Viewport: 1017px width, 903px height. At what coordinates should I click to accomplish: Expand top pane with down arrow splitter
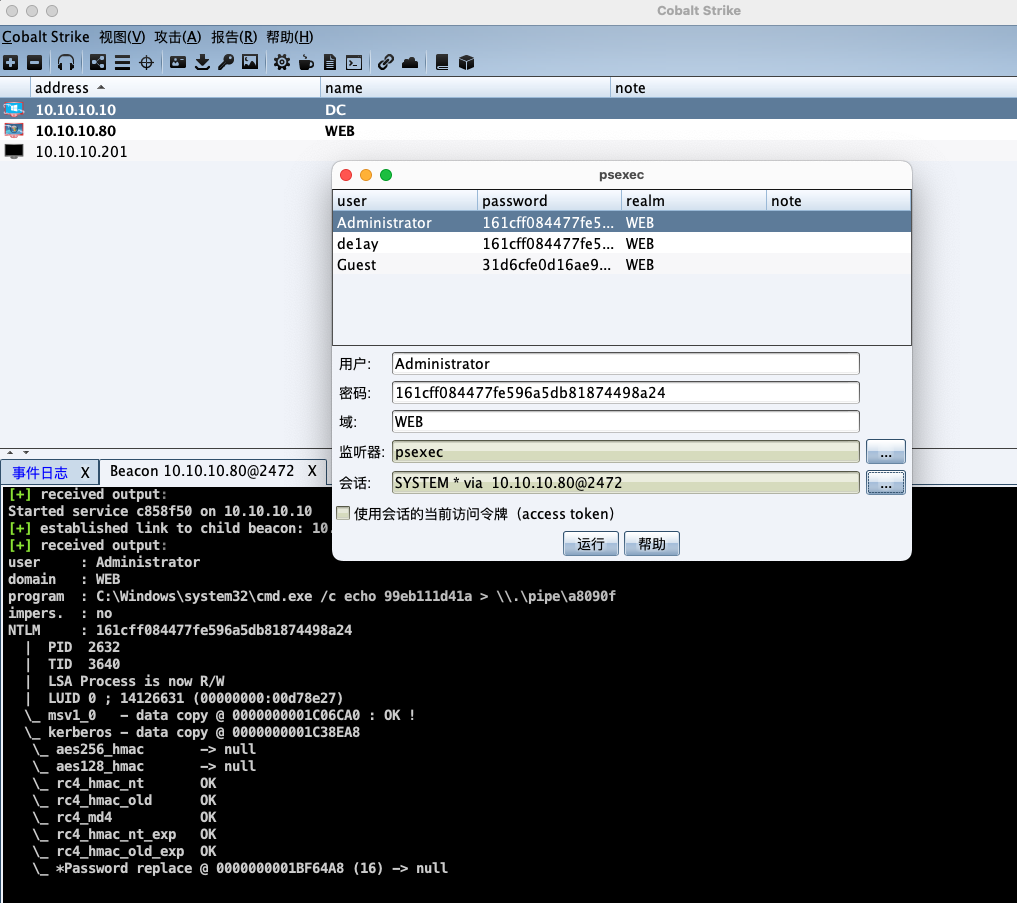26,452
